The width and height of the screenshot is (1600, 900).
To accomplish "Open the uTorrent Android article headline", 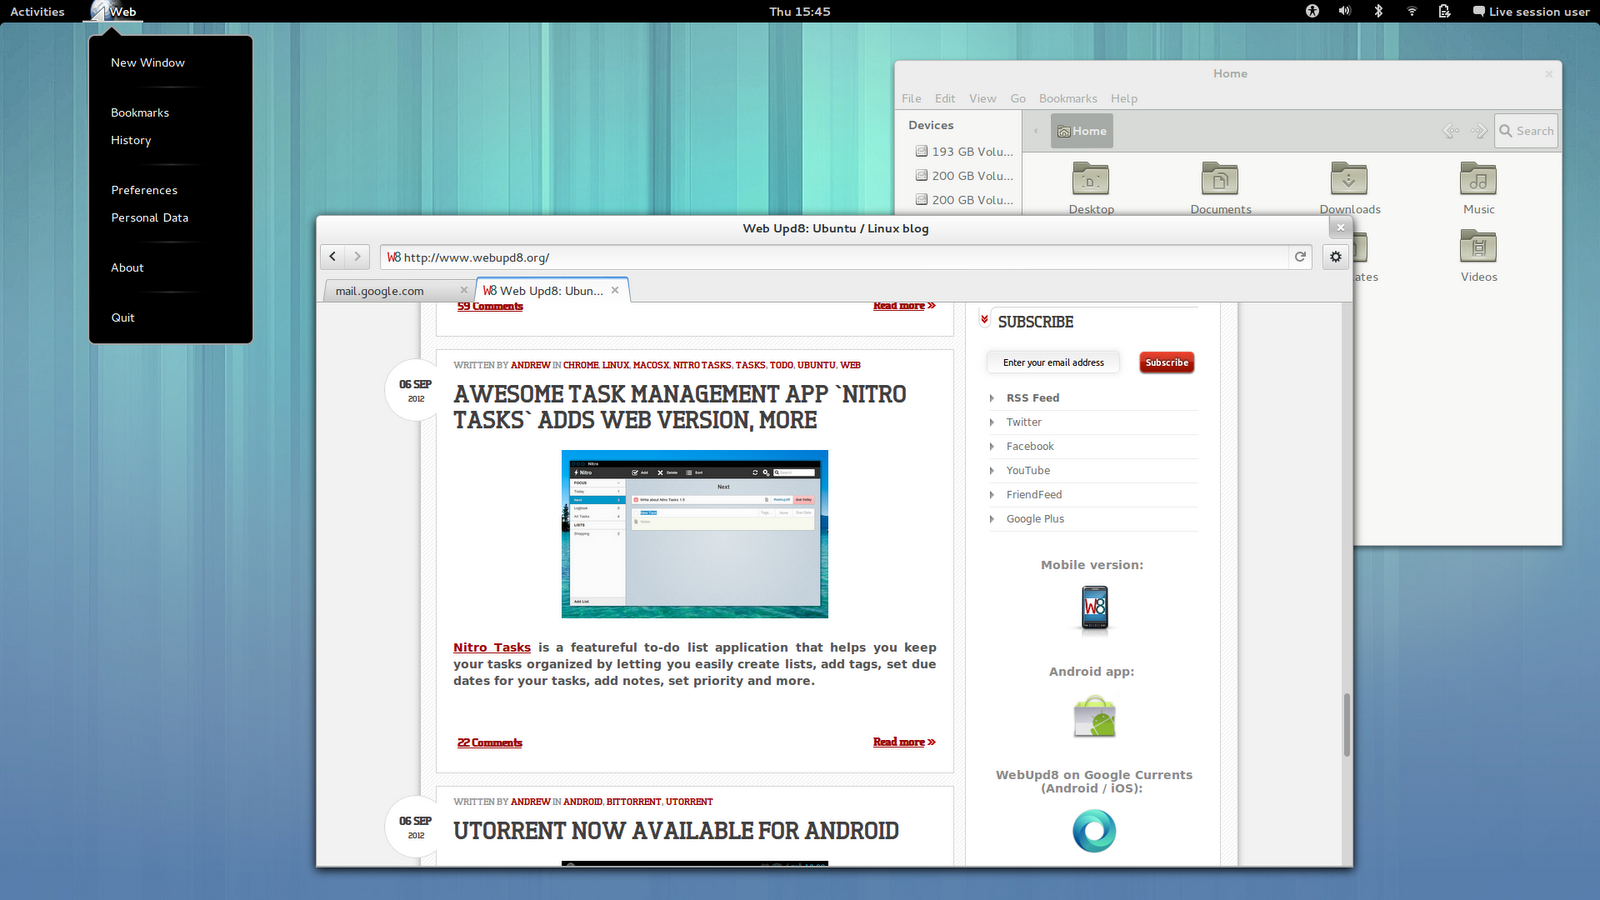I will (x=676, y=831).
